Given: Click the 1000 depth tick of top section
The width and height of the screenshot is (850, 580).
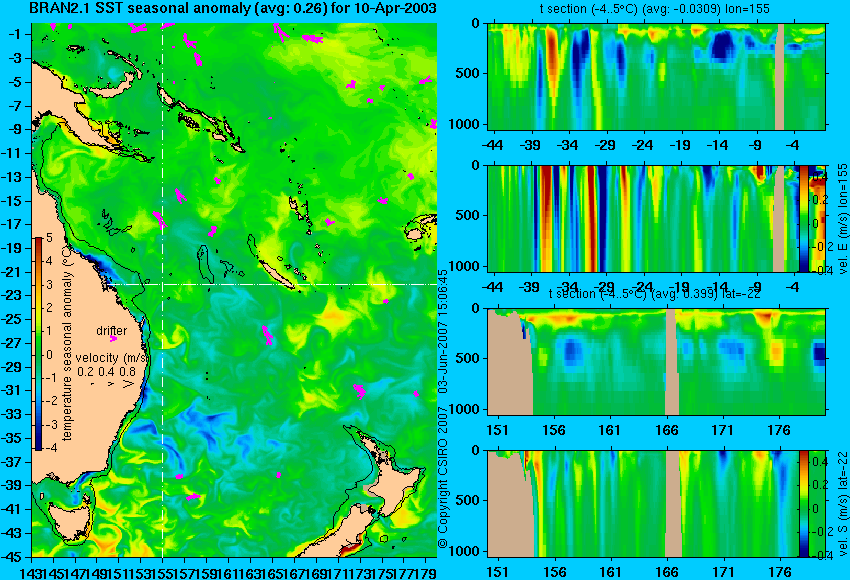Looking at the screenshot, I should pyautogui.click(x=465, y=124).
